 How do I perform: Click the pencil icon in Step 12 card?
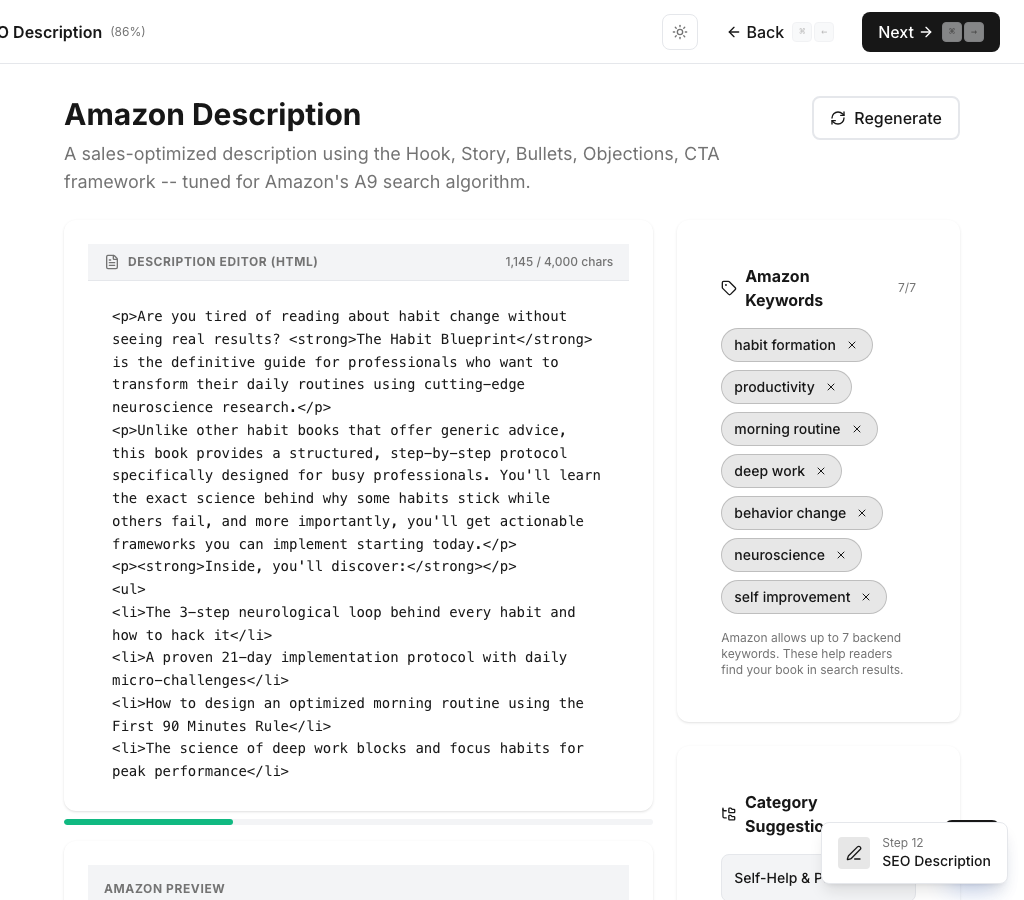[x=854, y=853]
